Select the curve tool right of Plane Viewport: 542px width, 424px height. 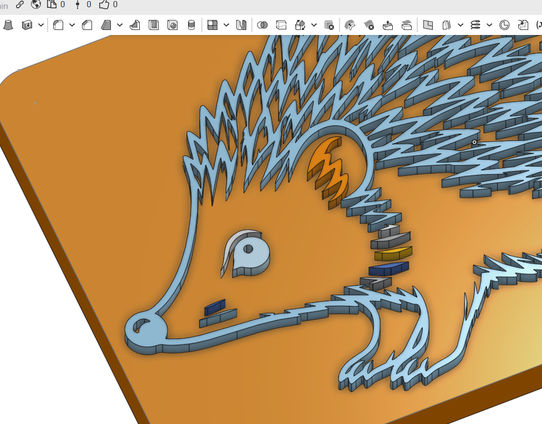[447, 25]
